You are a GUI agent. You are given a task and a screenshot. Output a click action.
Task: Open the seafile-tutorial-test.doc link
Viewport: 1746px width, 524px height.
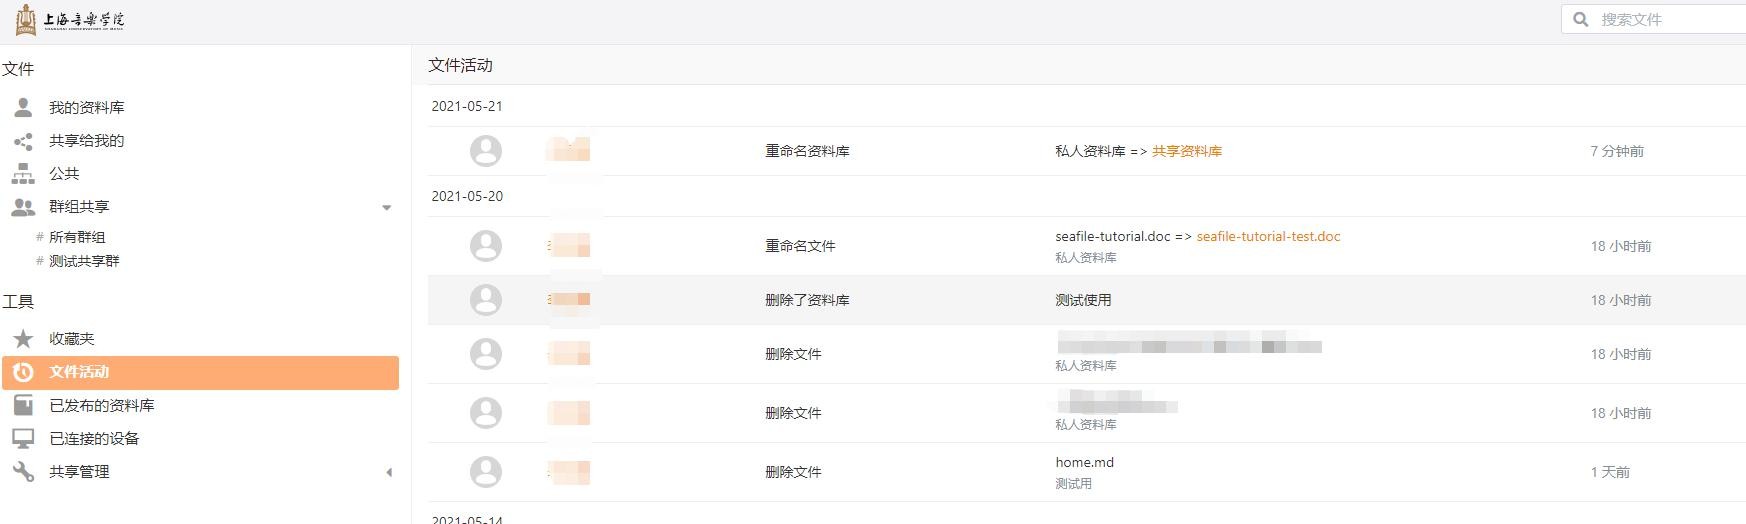click(1268, 237)
